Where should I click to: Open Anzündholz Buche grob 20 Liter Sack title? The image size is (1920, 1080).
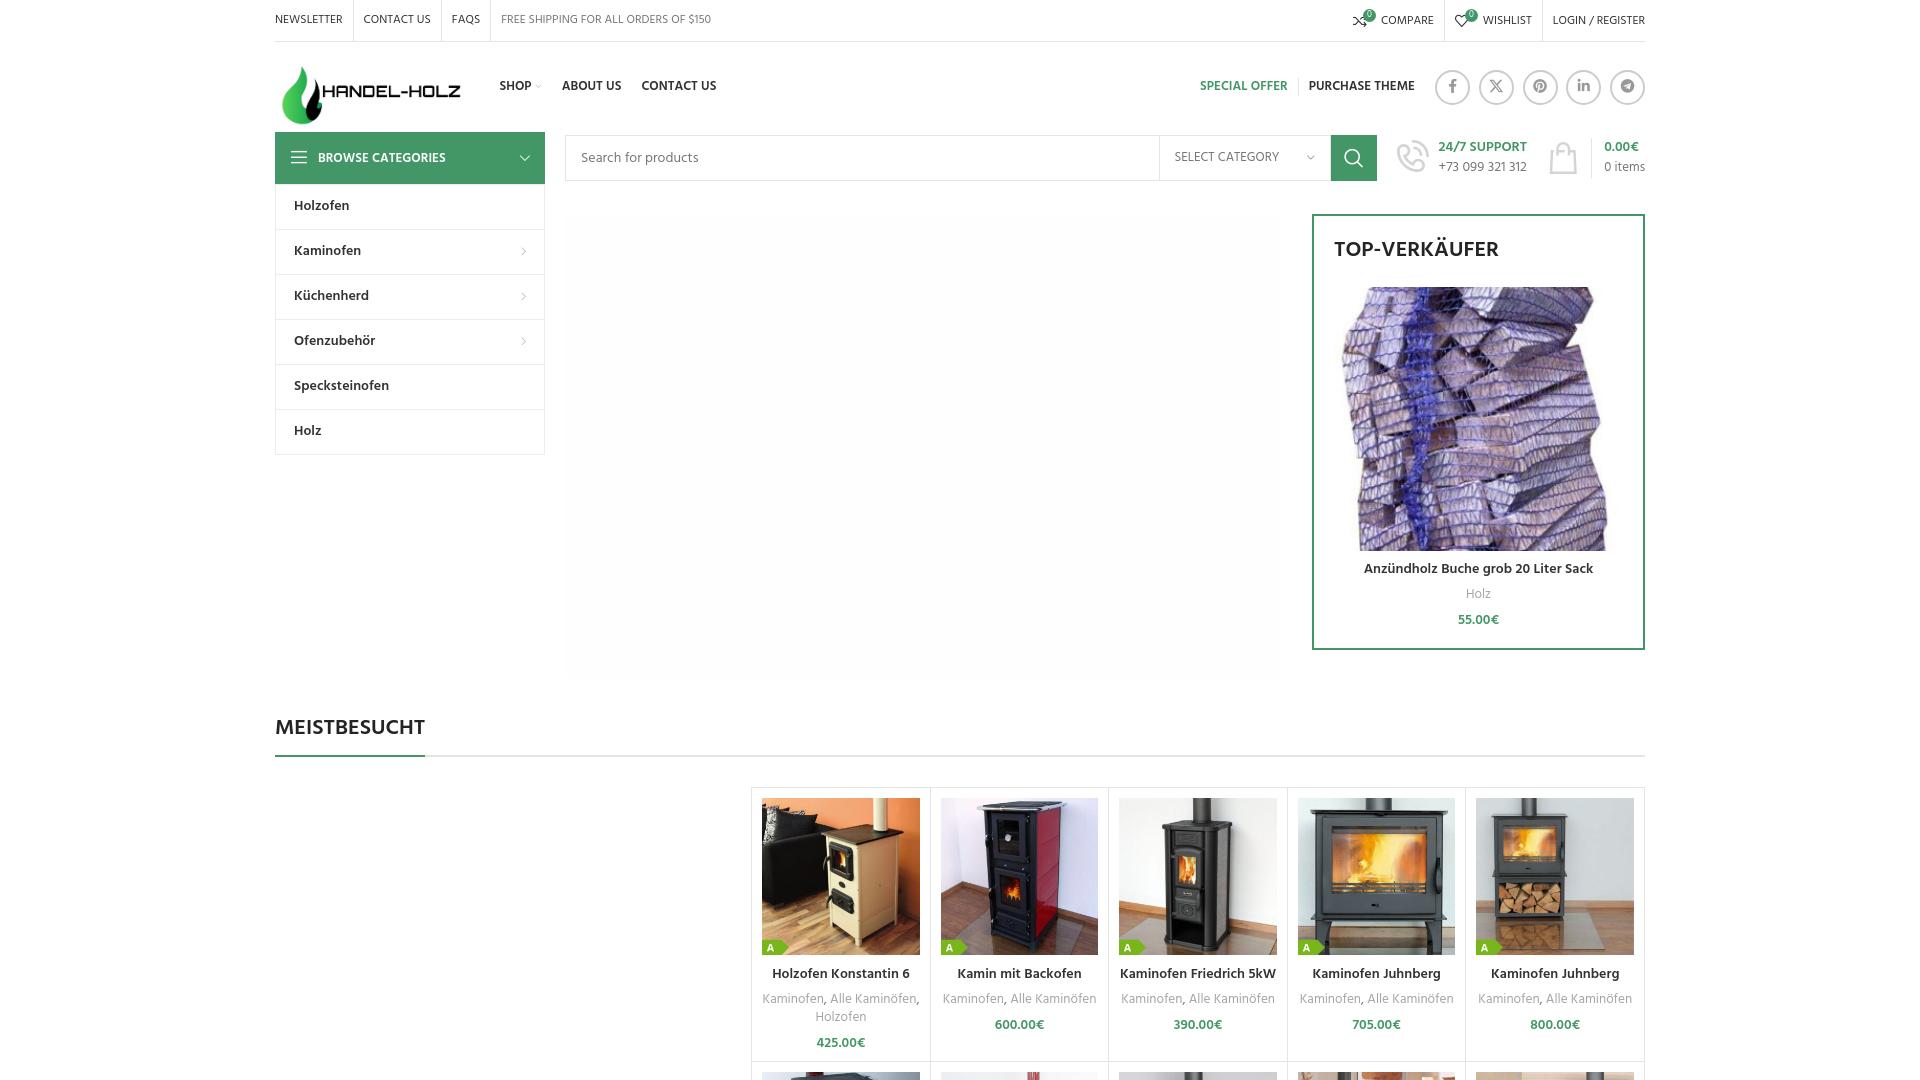tap(1478, 569)
